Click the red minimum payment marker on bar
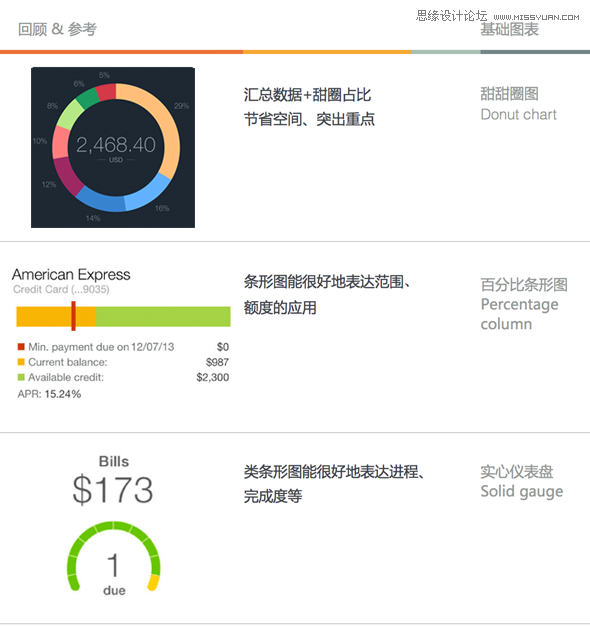This screenshot has height=626, width=590. pyautogui.click(x=73, y=316)
